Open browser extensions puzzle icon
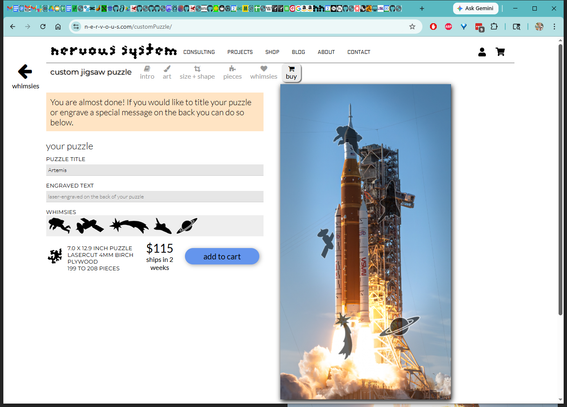 [x=494, y=26]
